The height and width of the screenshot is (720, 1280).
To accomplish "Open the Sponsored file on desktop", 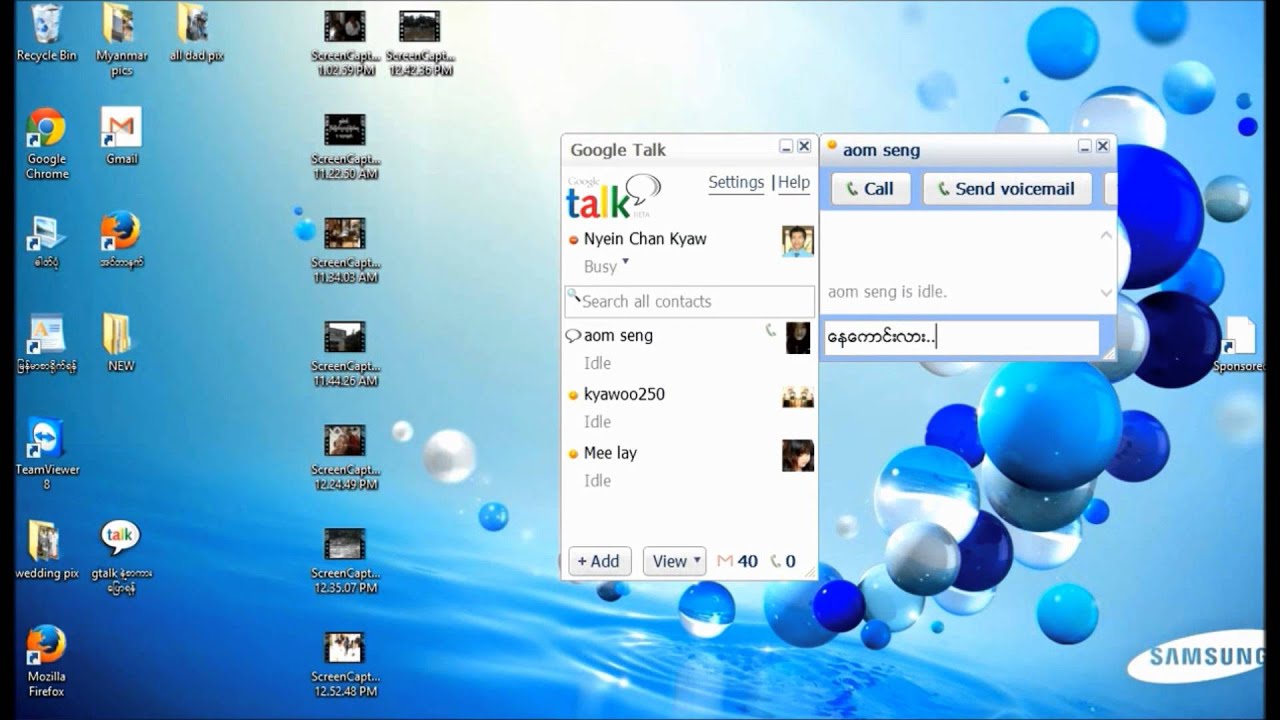I will point(1240,344).
